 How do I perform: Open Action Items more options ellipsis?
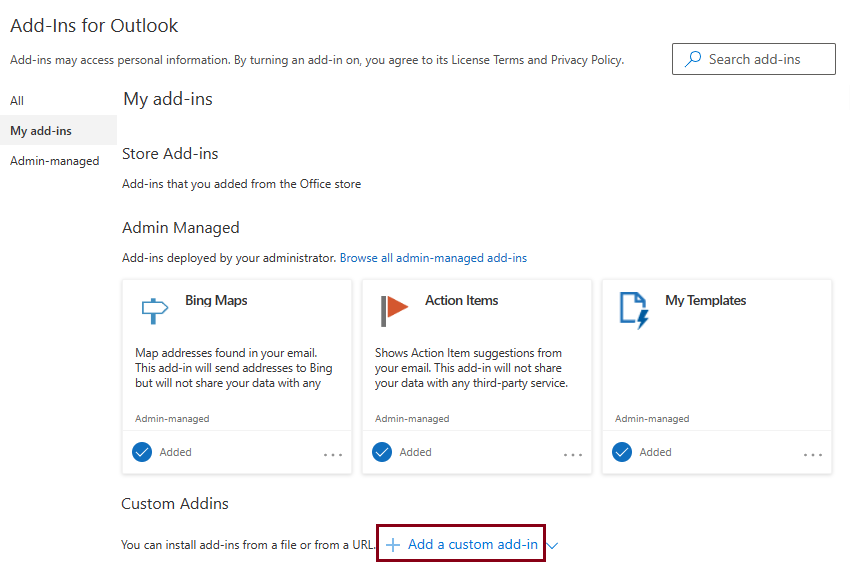(573, 455)
